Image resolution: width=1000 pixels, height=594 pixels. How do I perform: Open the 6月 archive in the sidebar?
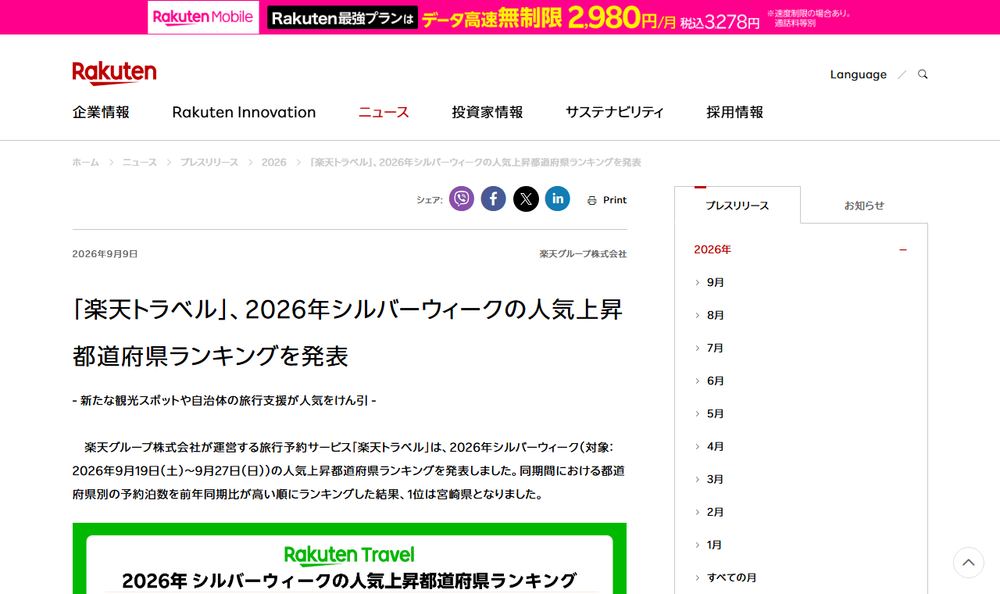coord(715,381)
